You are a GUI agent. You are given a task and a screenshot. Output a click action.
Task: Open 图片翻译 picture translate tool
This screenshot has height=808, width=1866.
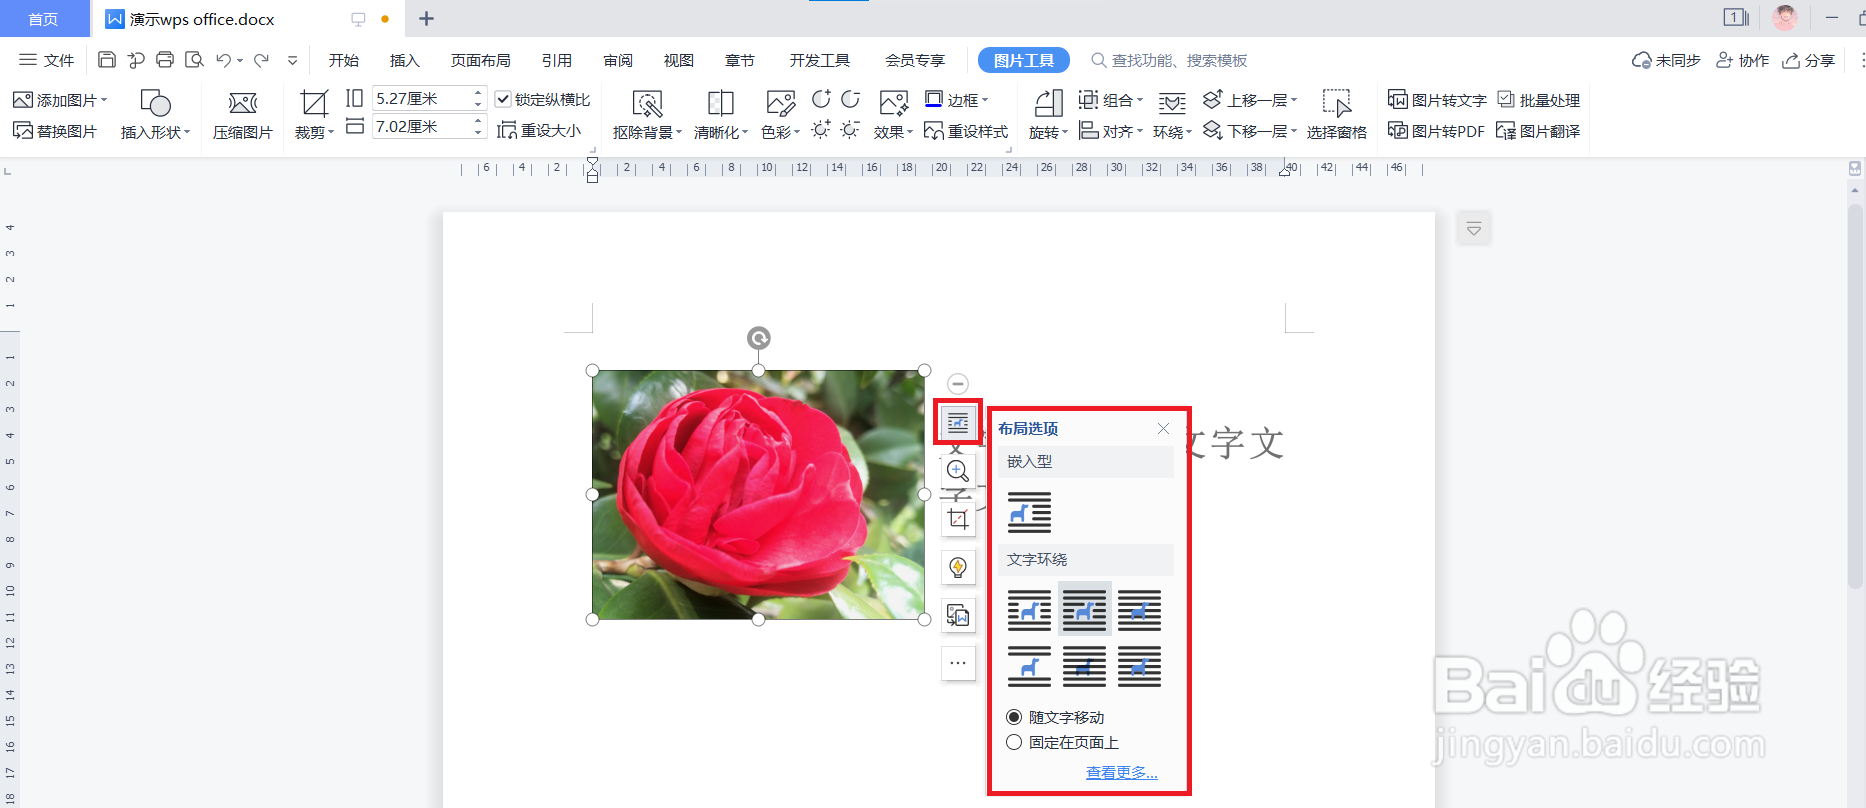click(x=1538, y=131)
